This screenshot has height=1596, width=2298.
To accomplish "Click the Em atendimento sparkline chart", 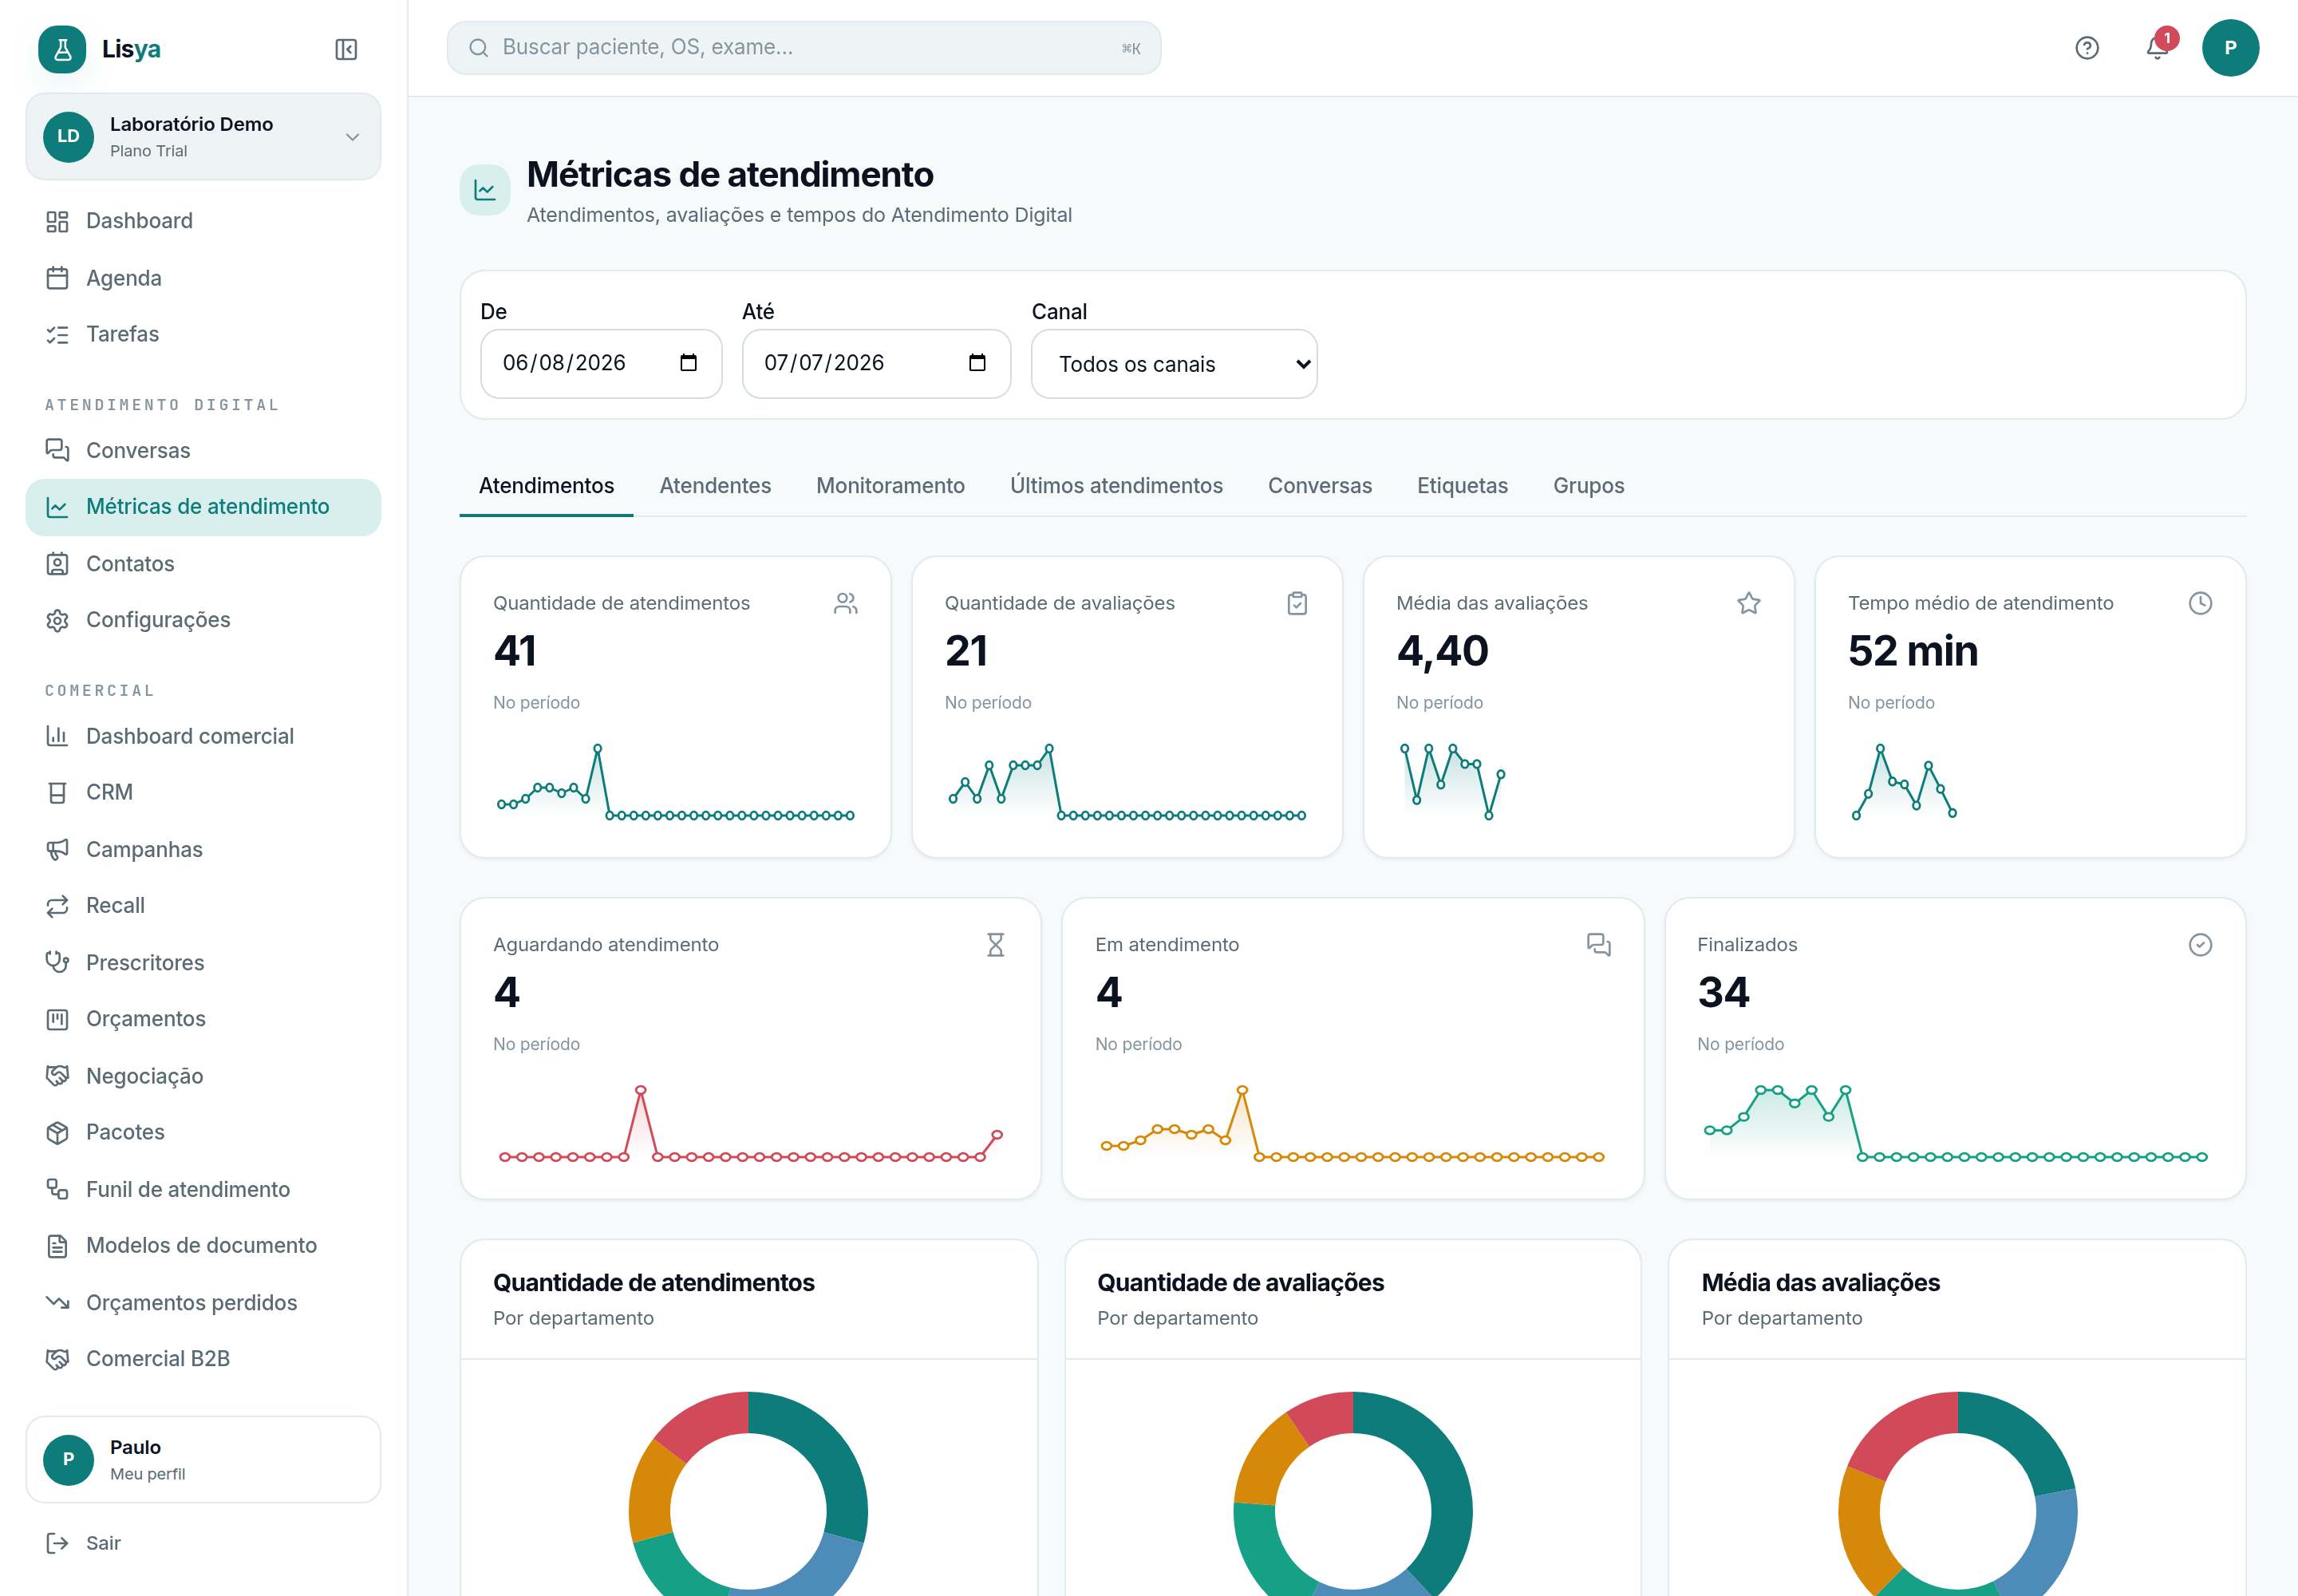I will point(1352,1124).
